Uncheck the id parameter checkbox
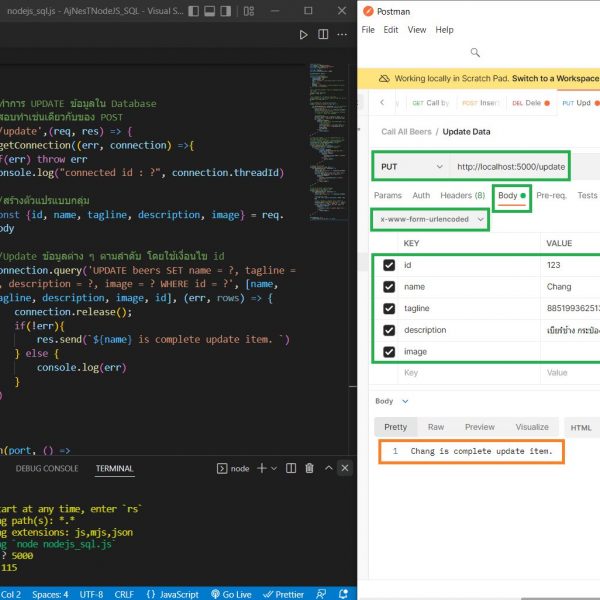Screen dimensions: 600x600 [x=389, y=265]
